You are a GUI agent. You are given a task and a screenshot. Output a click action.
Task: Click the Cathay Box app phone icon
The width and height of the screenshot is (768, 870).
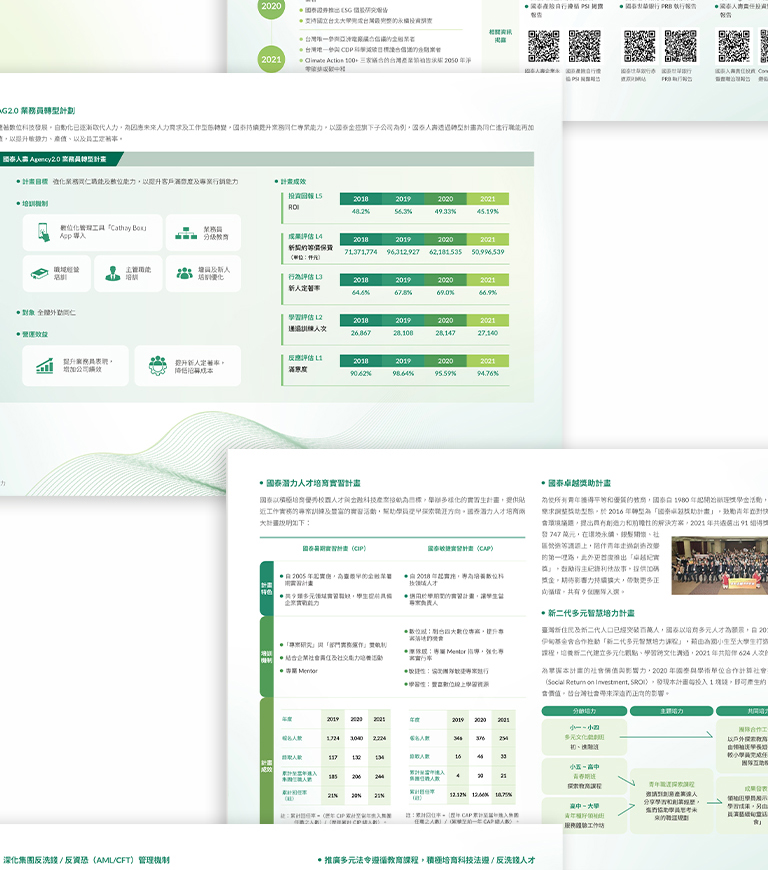click(45, 232)
